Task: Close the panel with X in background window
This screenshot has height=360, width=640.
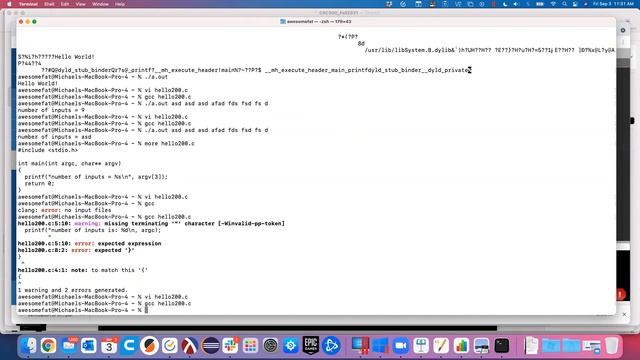Action: pyautogui.click(x=624, y=314)
